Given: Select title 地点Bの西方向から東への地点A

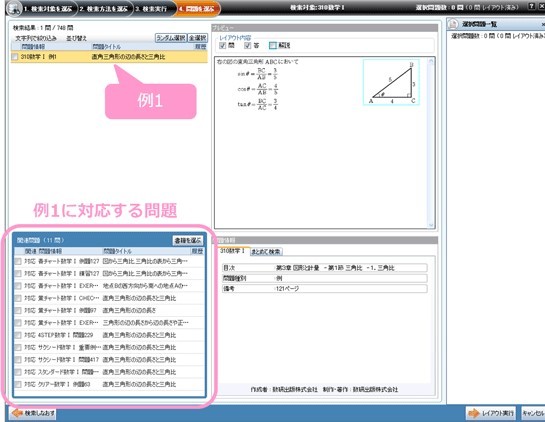Looking at the screenshot, I should [145, 286].
